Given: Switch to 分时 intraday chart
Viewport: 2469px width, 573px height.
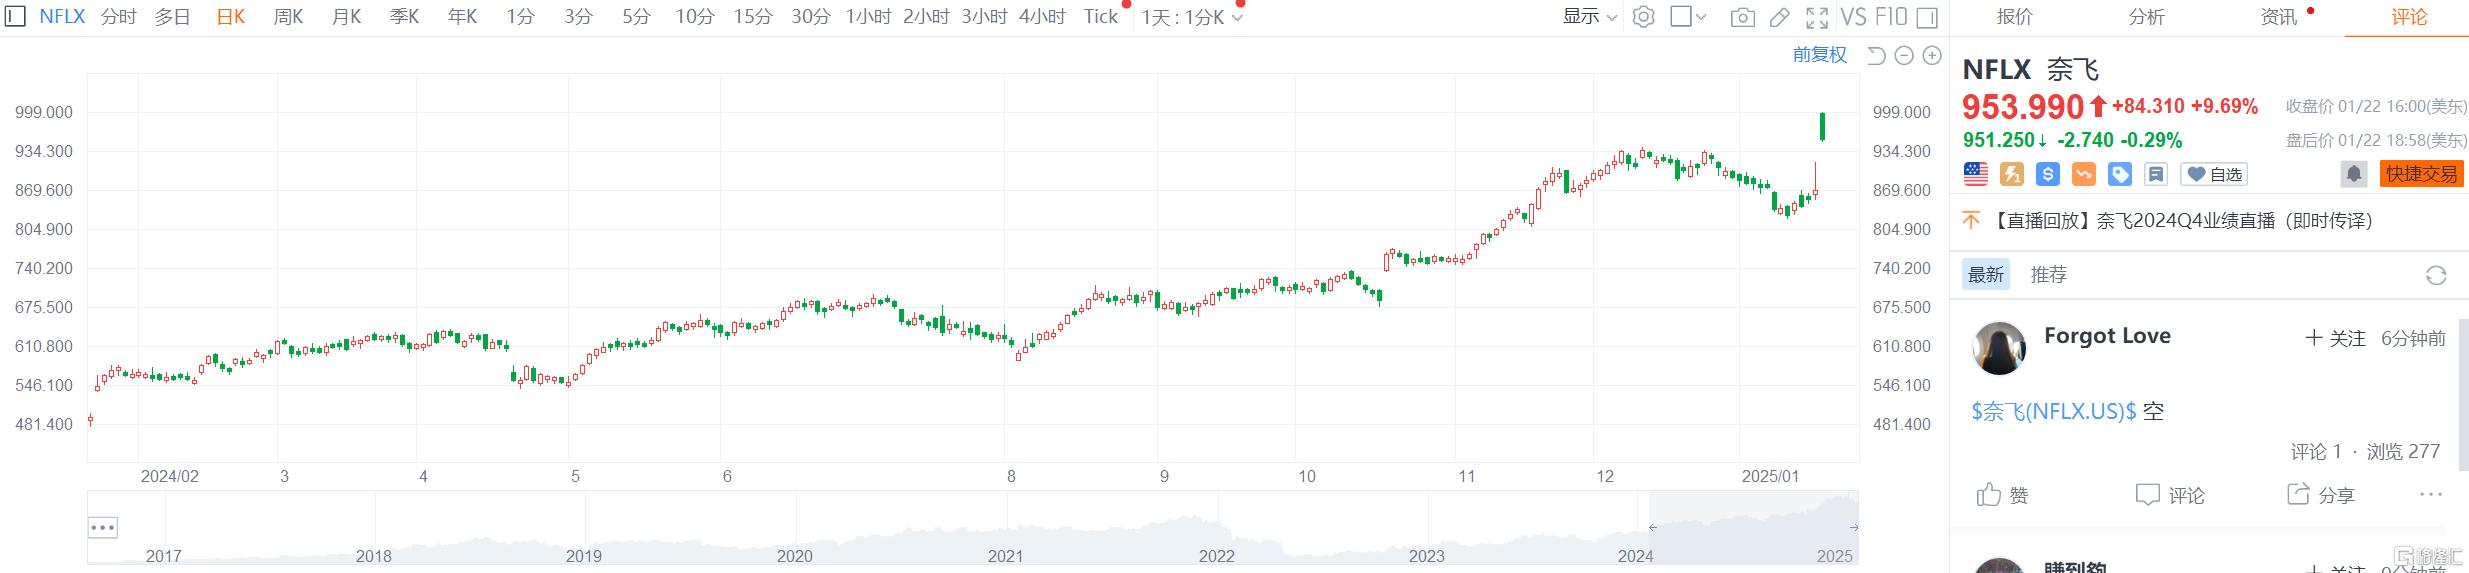Looking at the screenshot, I should pyautogui.click(x=118, y=17).
